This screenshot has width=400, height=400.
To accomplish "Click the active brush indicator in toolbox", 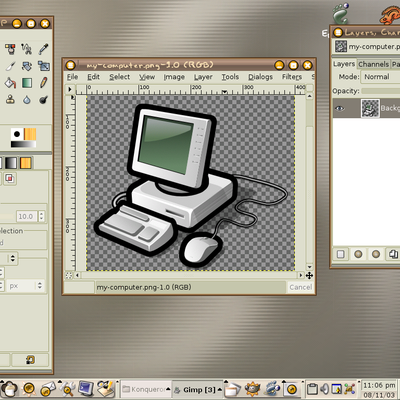I will point(17,134).
